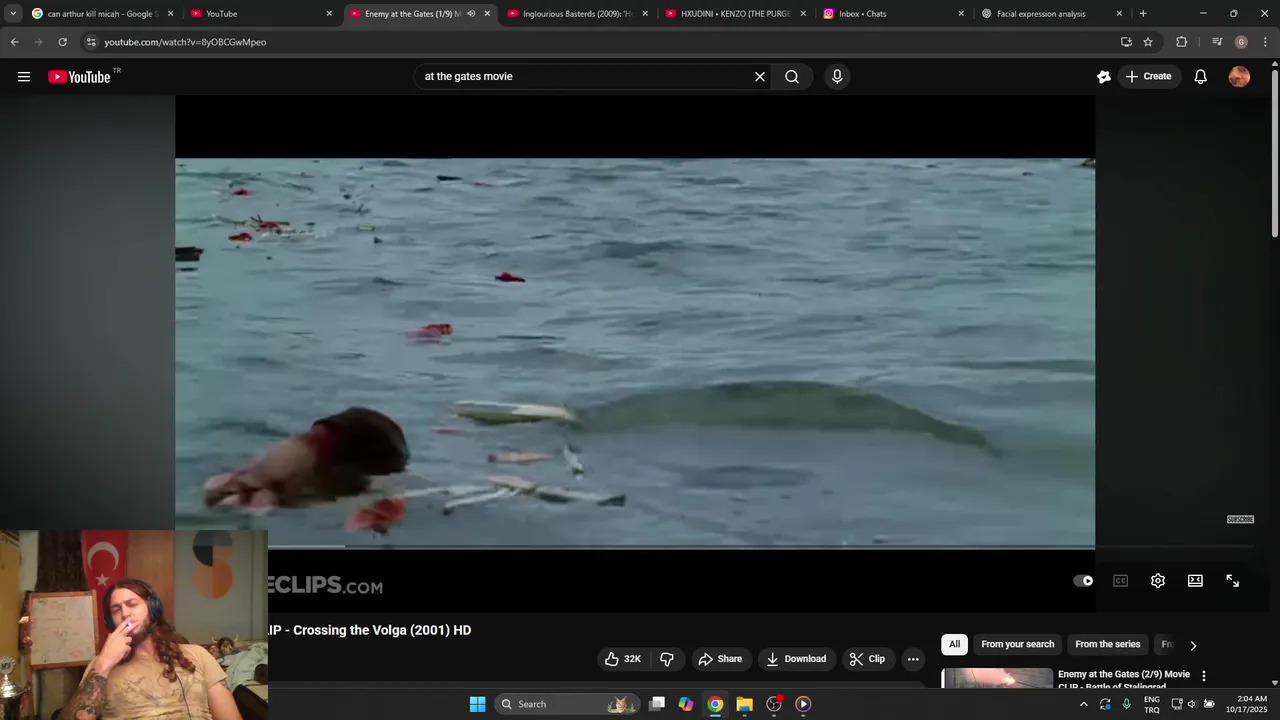Open the Chrome three-dot menu
This screenshot has height=720, width=1280.
pyautogui.click(x=1266, y=42)
